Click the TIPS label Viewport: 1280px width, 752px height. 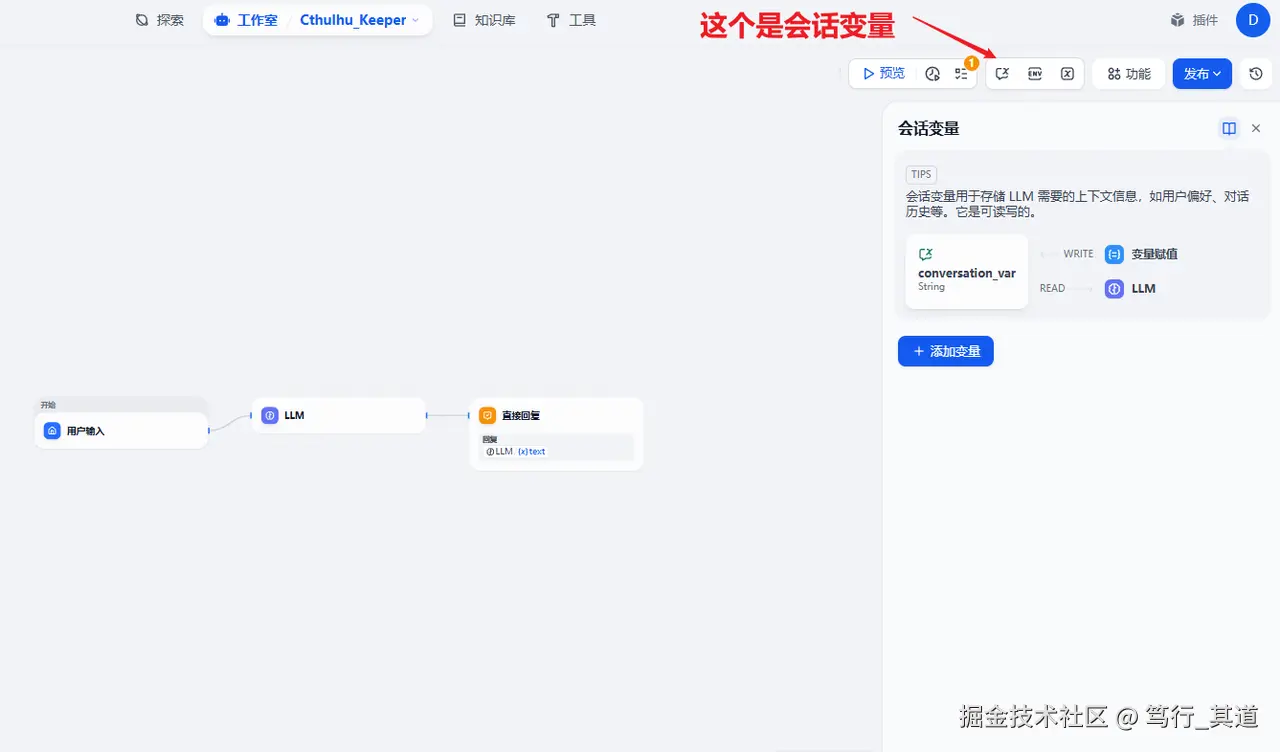tap(921, 174)
